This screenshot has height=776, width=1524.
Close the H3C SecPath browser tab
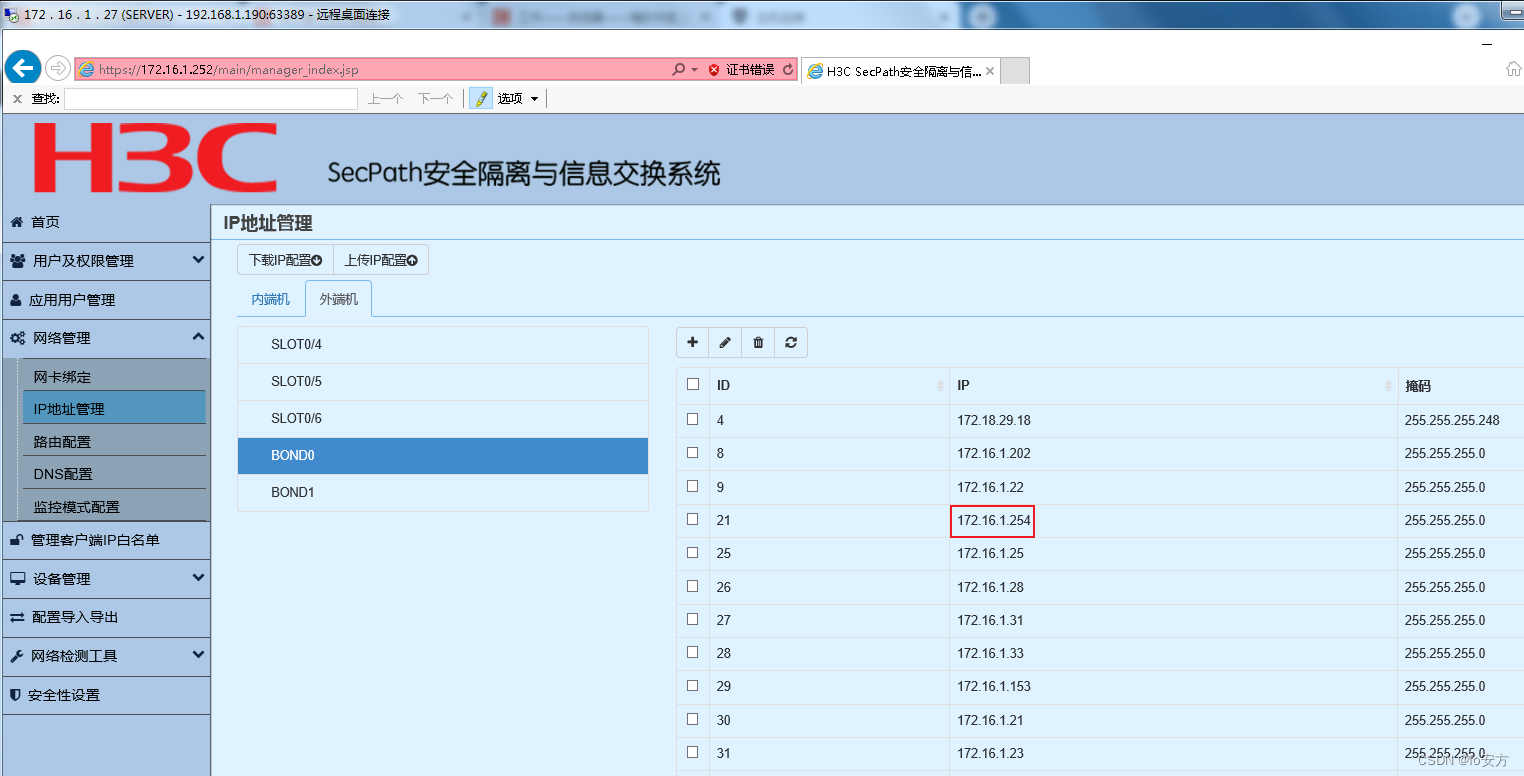[990, 71]
